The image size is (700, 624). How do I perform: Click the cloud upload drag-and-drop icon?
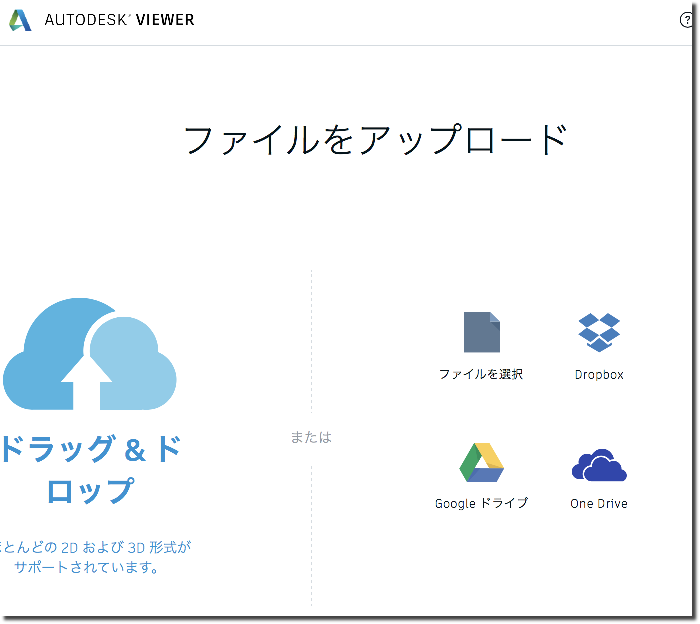pos(89,354)
